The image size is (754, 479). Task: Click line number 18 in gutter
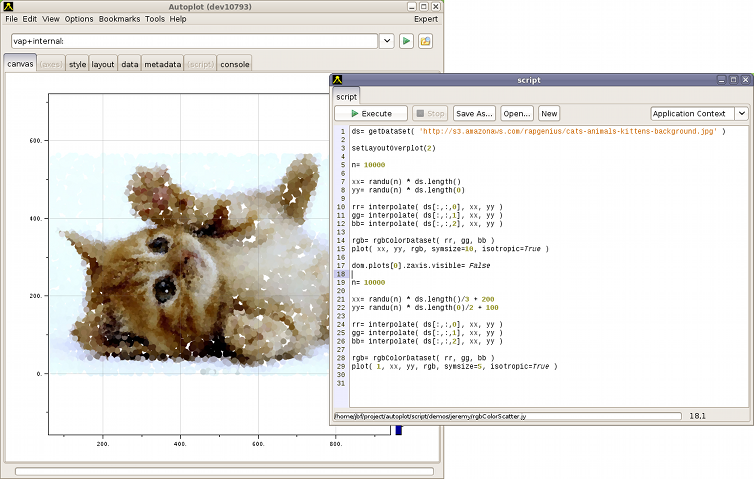point(341,274)
